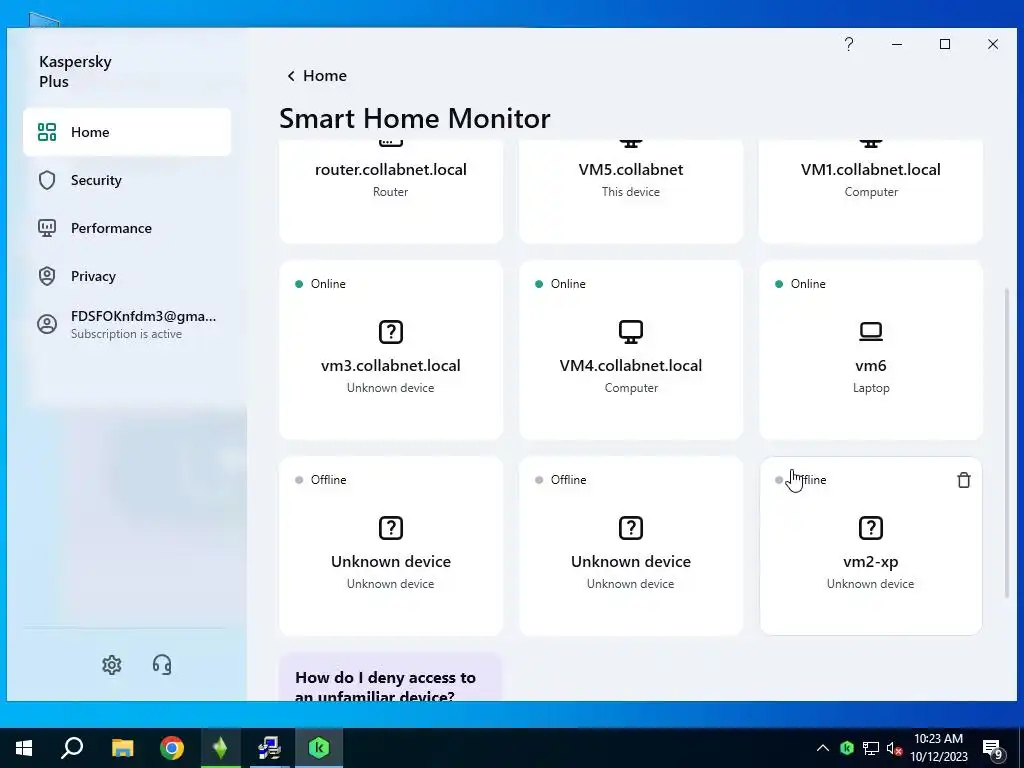Select the vm3.collabnet.local device name
Image resolution: width=1024 pixels, height=768 pixels.
click(391, 366)
